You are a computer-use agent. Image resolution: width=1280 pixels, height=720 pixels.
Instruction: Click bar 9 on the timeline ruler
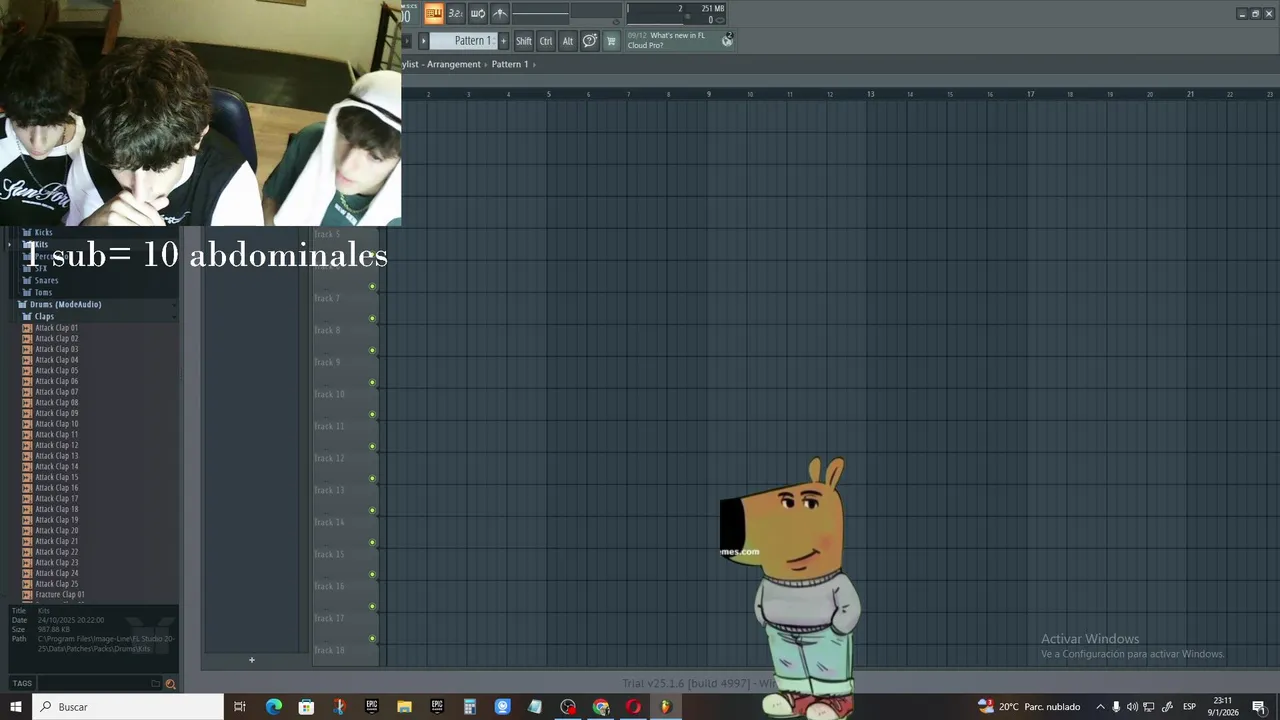[709, 94]
